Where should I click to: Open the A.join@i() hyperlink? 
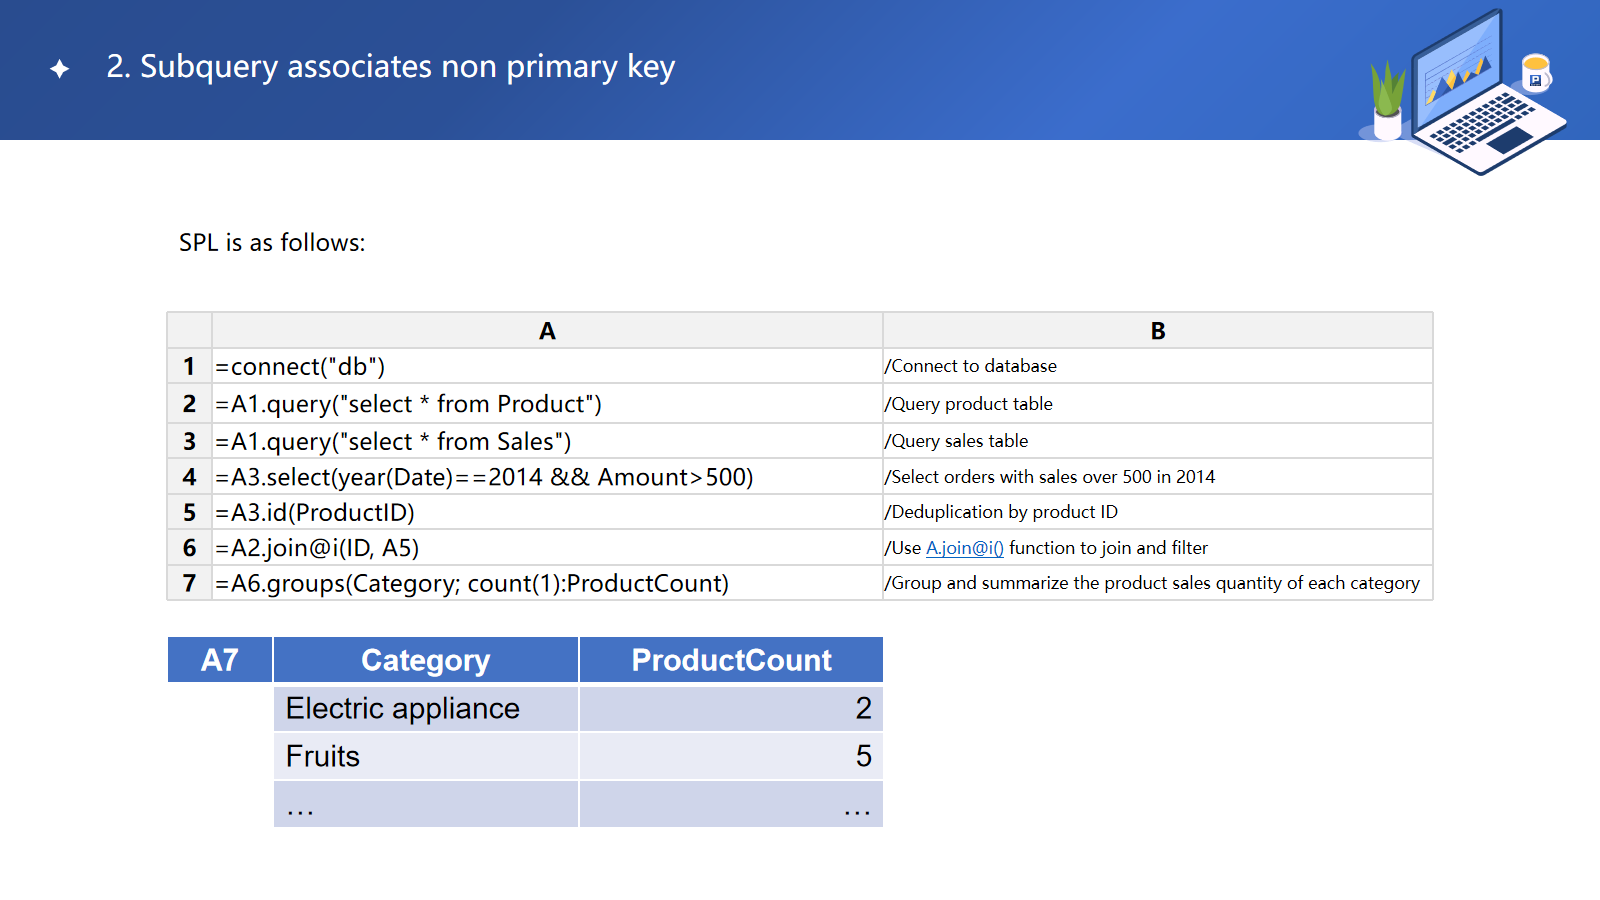pos(964,548)
